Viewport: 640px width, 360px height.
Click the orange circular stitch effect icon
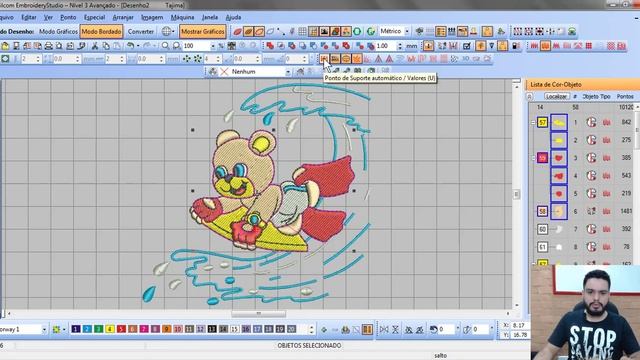(x=346, y=59)
